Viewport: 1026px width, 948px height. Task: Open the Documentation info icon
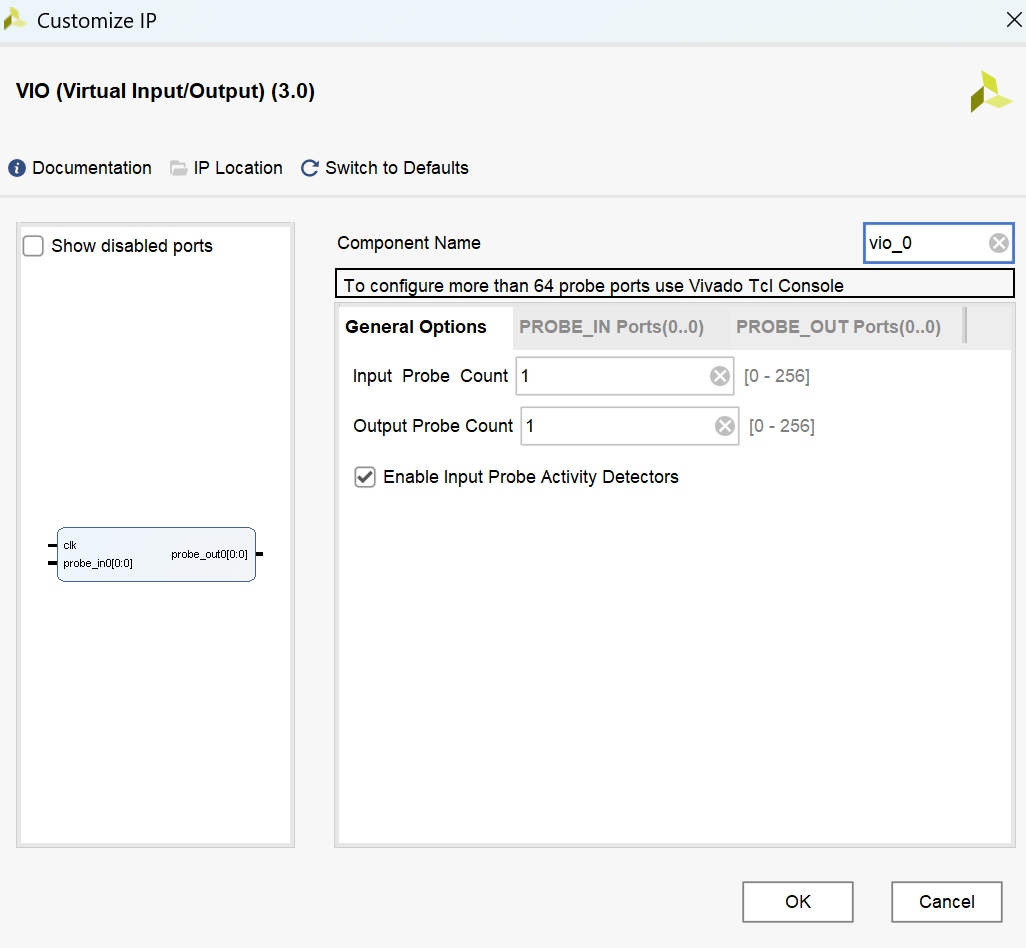pyautogui.click(x=17, y=168)
